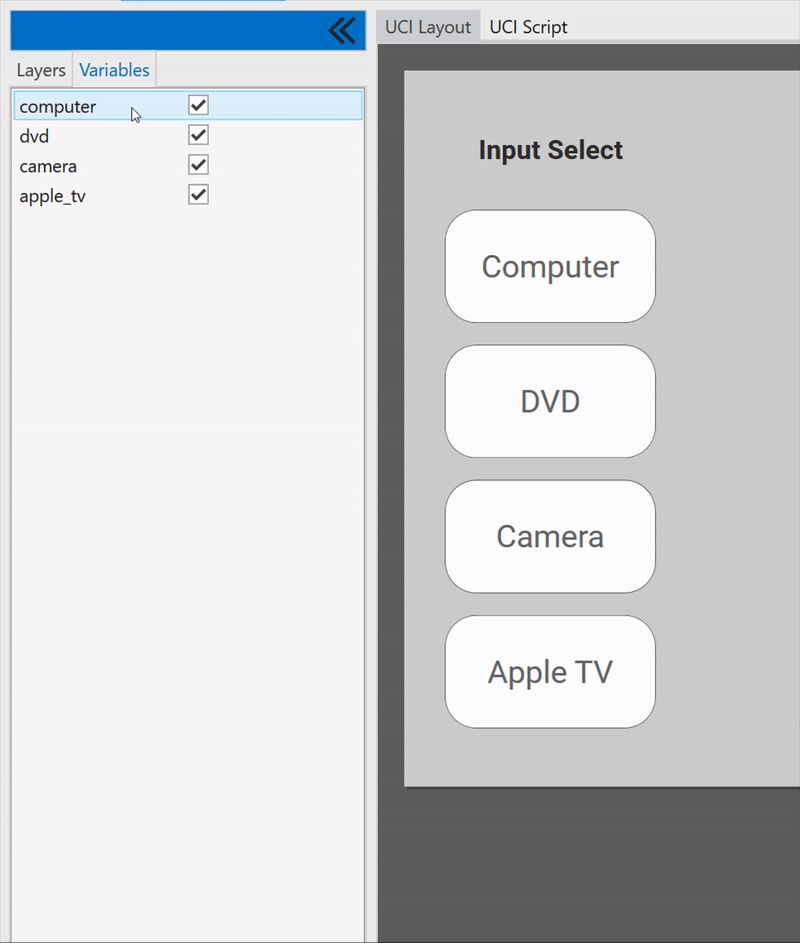Choose the Apple TV input button
The width and height of the screenshot is (800, 943).
tap(550, 671)
